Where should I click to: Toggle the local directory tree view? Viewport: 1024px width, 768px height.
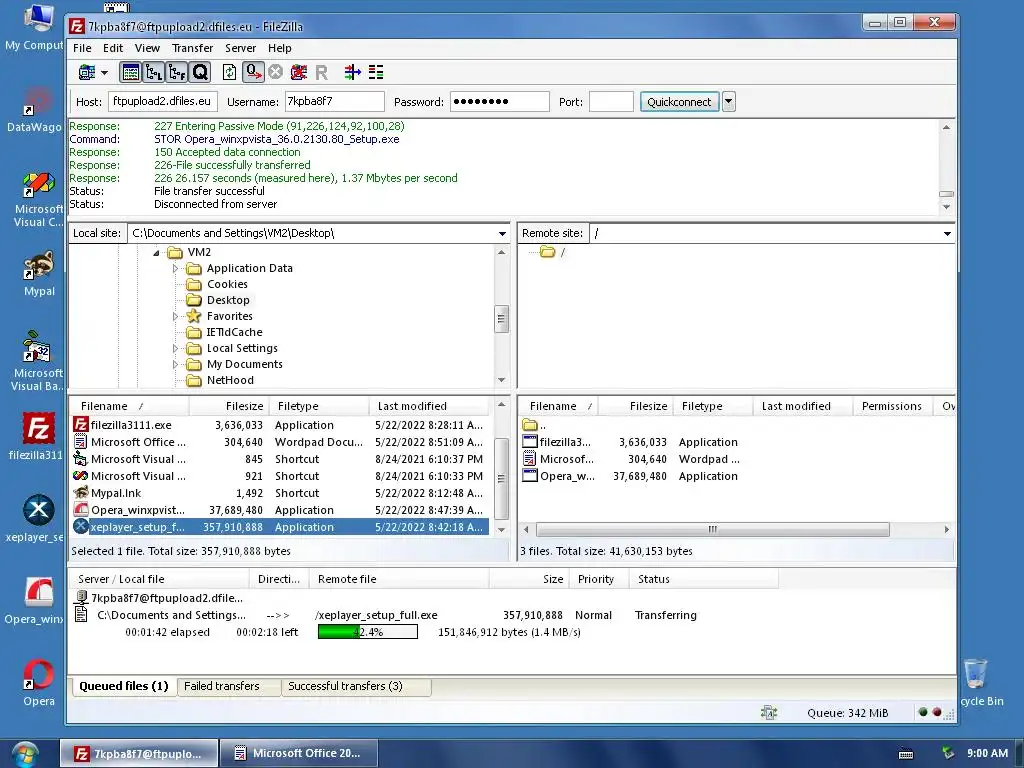(x=154, y=72)
